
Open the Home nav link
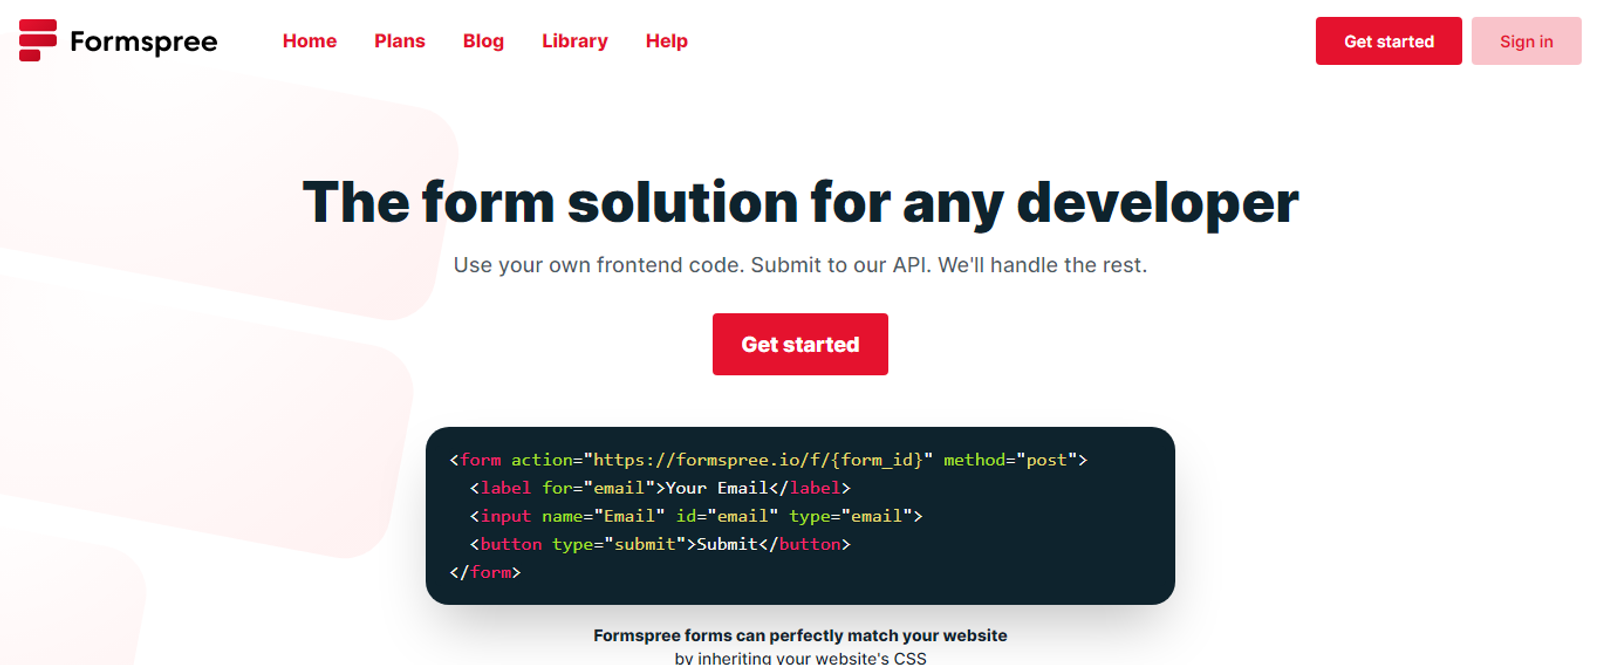[309, 41]
